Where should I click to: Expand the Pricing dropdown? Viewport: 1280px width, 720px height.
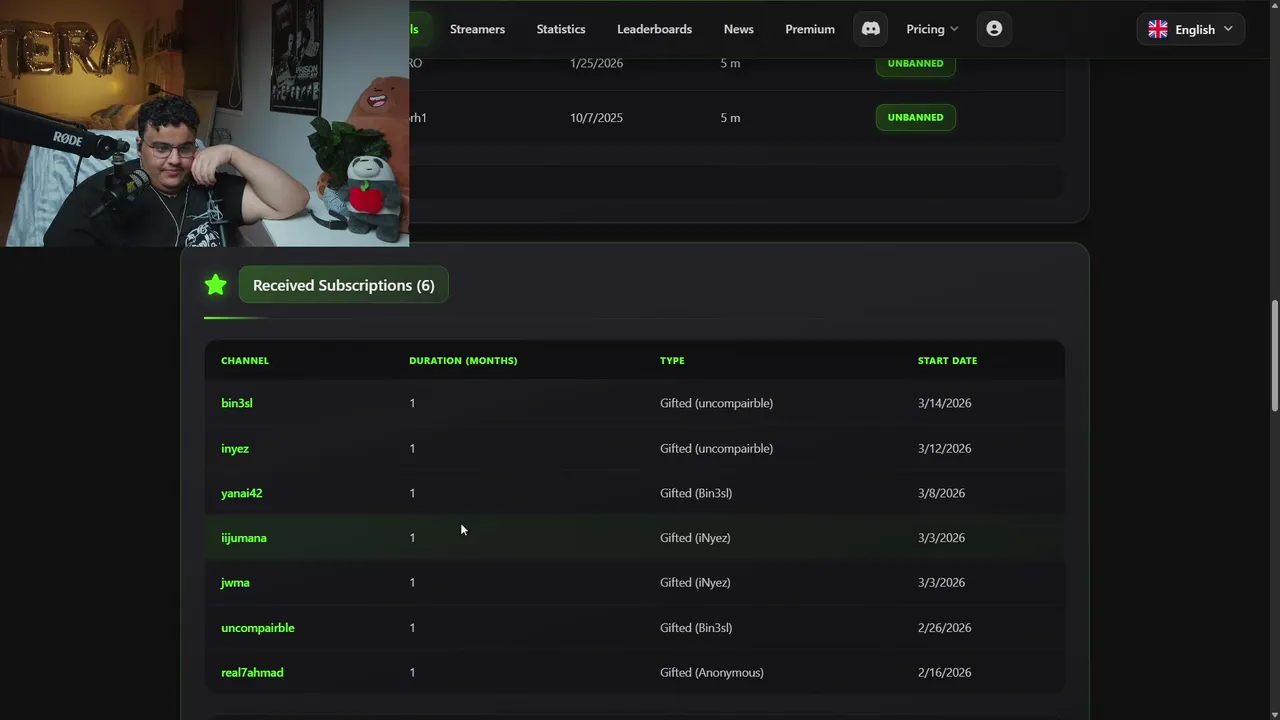coord(932,29)
